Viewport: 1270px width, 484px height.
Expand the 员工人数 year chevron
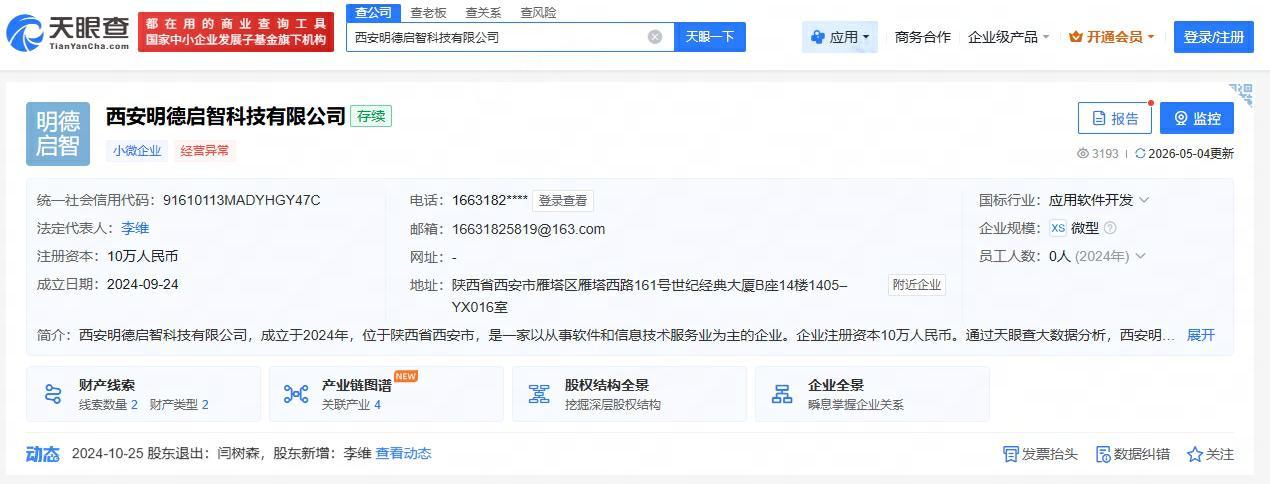click(x=1140, y=256)
